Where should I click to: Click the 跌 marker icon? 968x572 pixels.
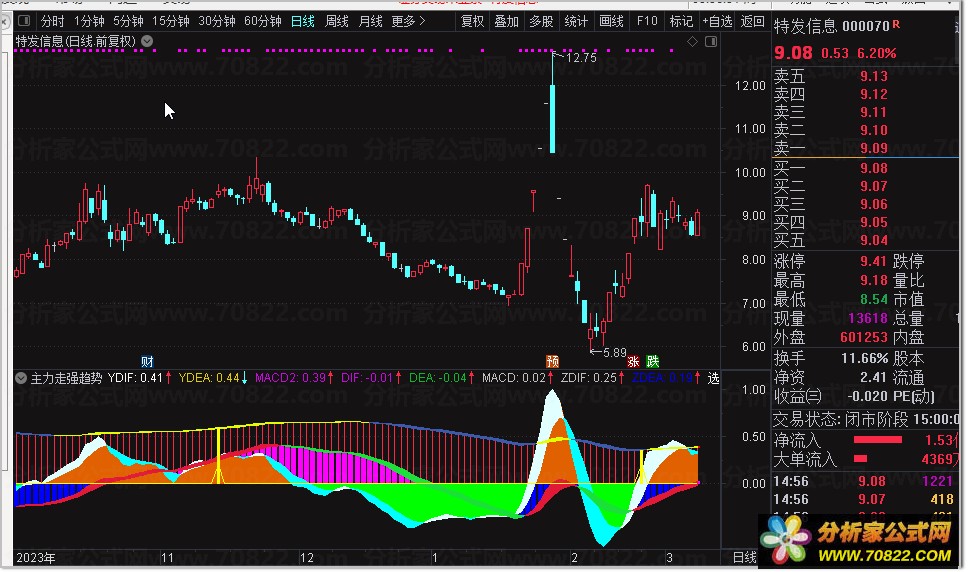point(652,361)
